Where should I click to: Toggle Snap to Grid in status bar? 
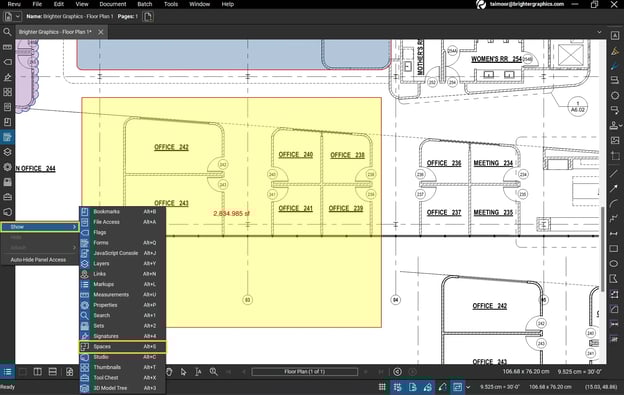click(397, 387)
